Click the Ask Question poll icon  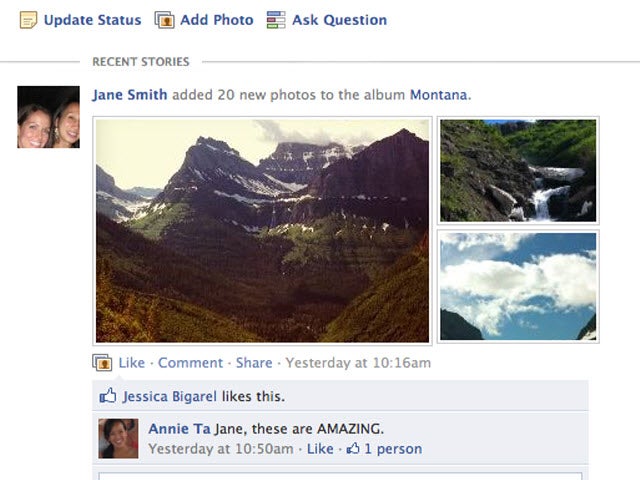pos(276,19)
